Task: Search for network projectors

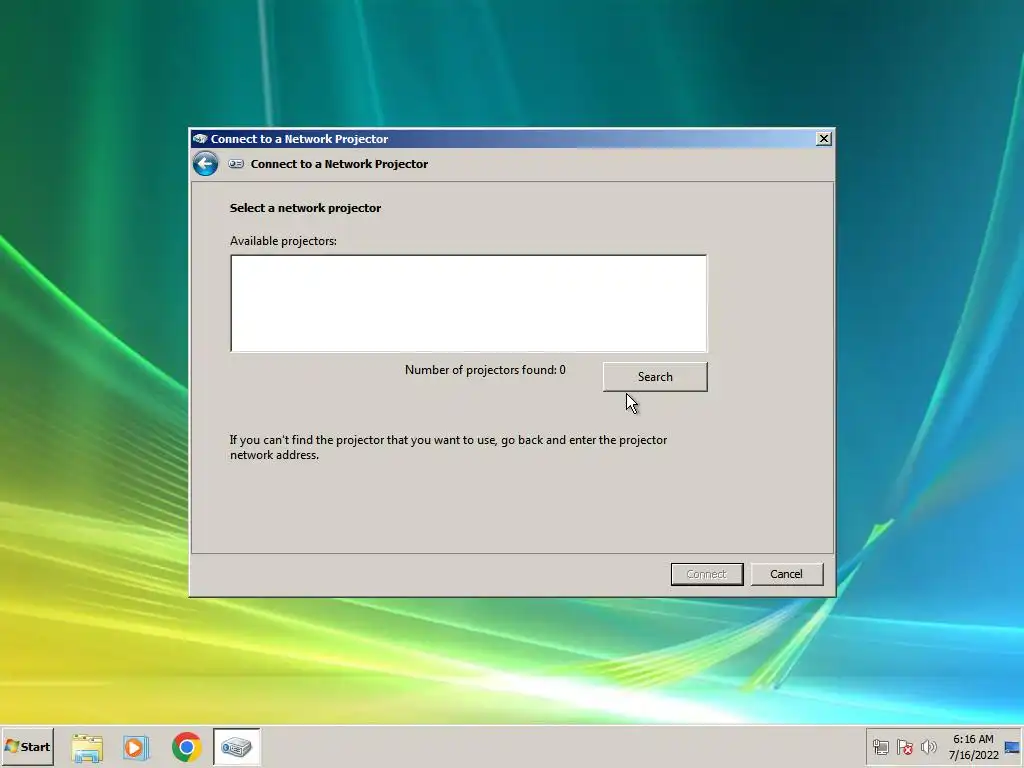Action: [x=655, y=377]
